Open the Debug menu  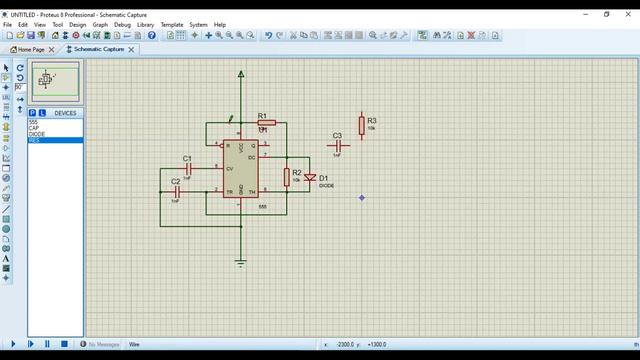[x=122, y=24]
